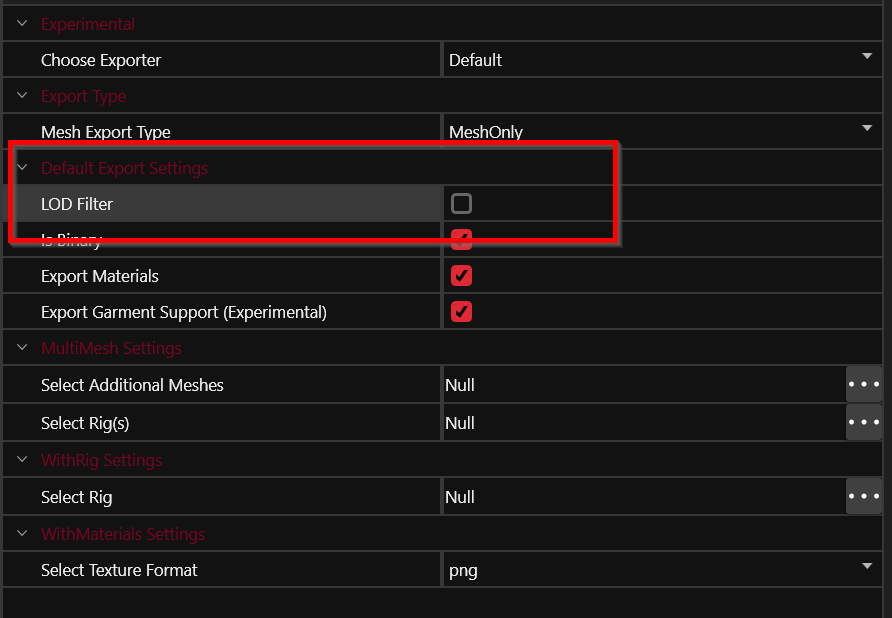
Task: Toggle Export Garment Support (Experimental) checkbox
Action: (461, 312)
